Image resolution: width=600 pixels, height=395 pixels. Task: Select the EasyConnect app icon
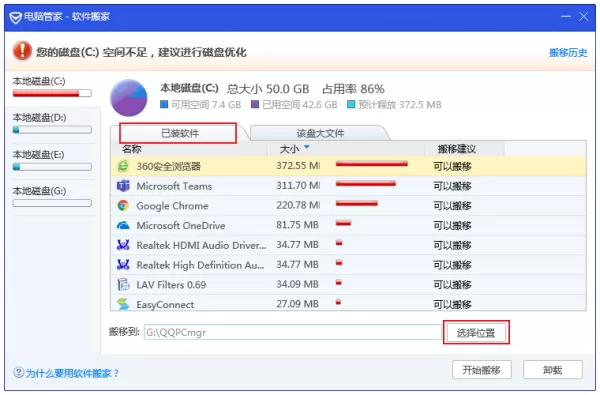click(x=123, y=304)
